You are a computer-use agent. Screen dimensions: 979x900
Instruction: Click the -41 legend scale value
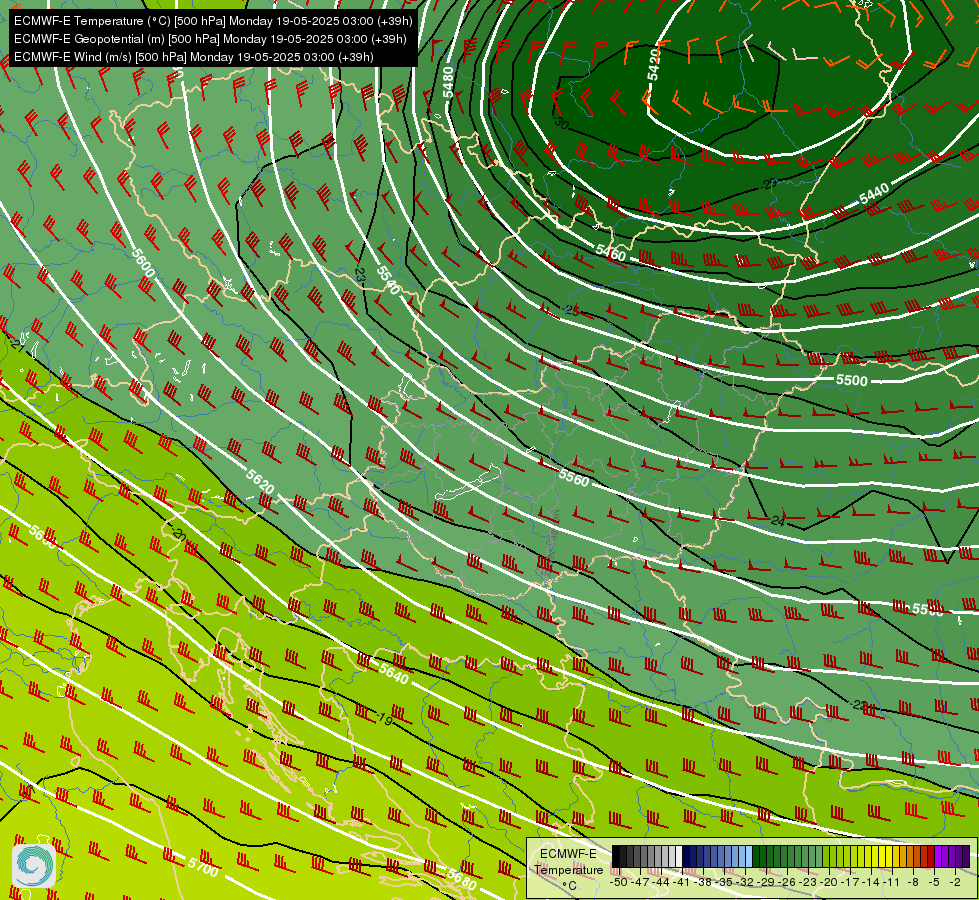point(682,882)
